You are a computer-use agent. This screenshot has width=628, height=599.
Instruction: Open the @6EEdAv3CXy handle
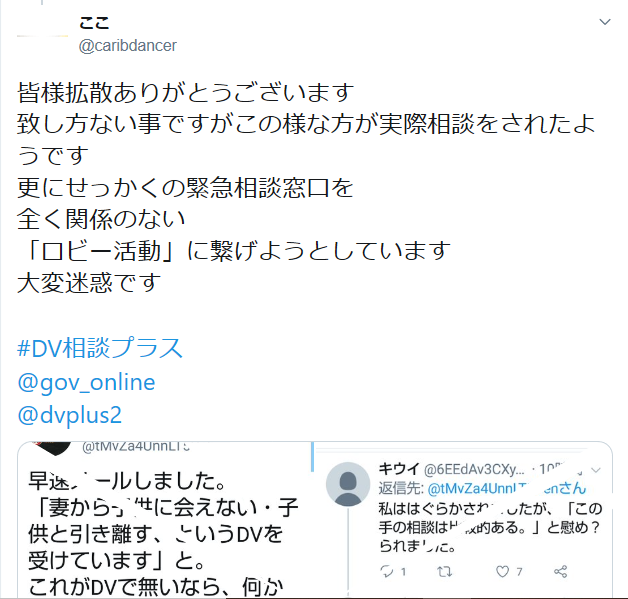point(474,469)
